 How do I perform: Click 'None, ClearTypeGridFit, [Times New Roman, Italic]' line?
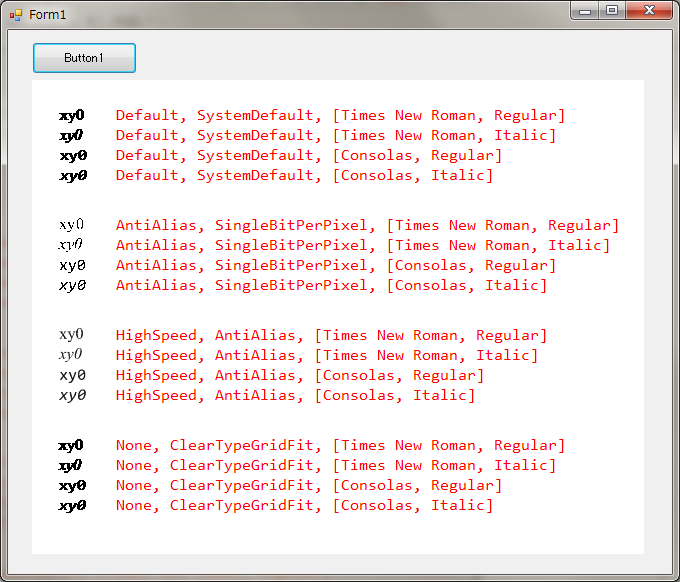pyautogui.click(x=336, y=465)
